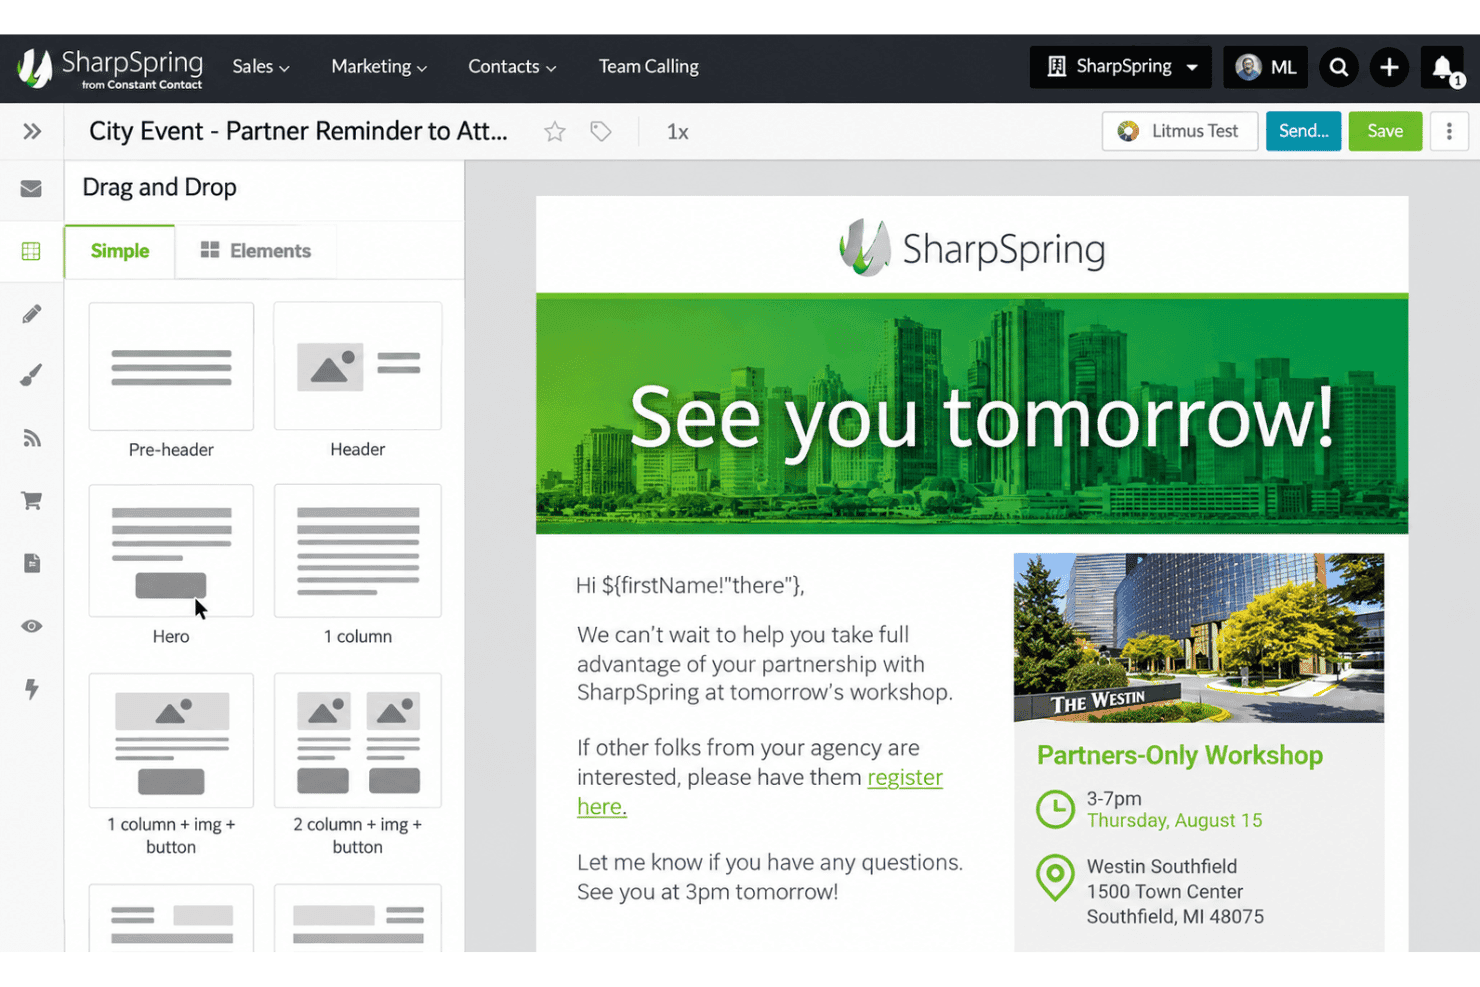The height and width of the screenshot is (987, 1480).
Task: Open the lightning bolt icon in sidebar
Action: 32,689
